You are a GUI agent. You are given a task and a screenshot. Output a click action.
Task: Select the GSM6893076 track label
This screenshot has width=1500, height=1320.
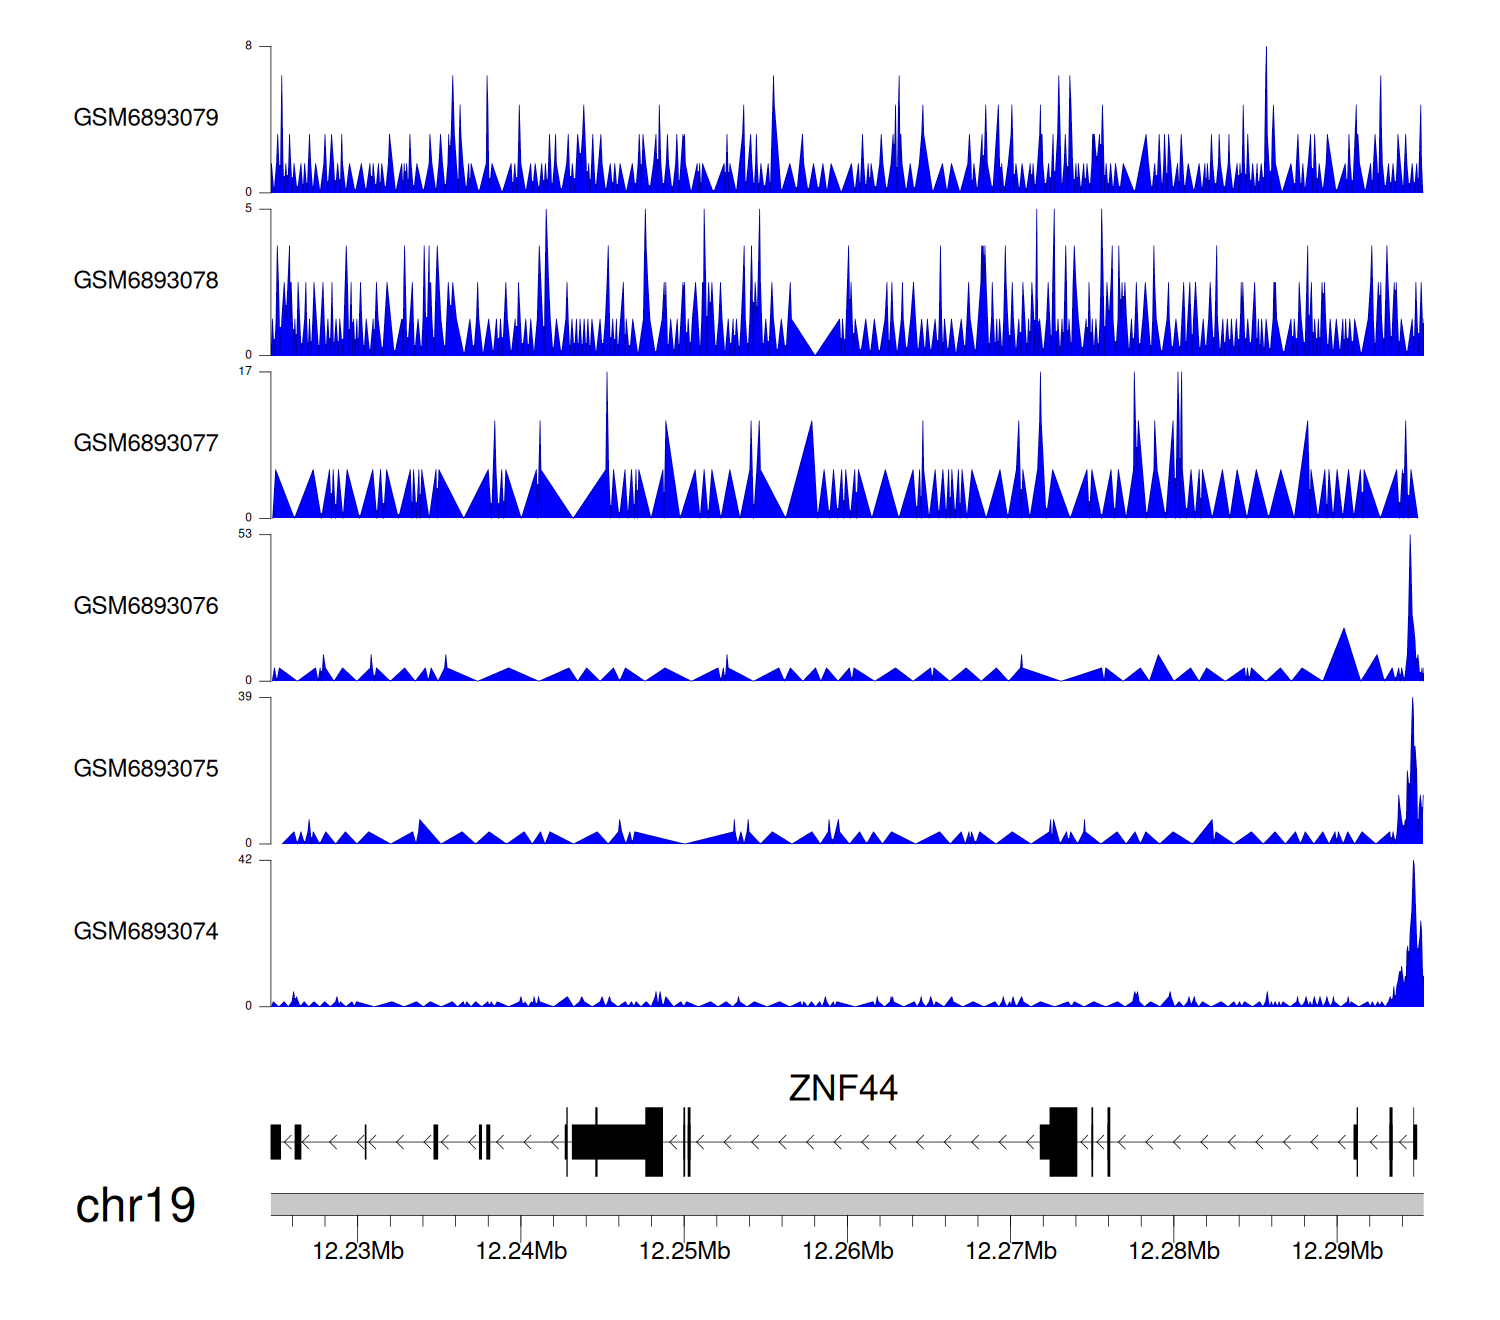(146, 606)
